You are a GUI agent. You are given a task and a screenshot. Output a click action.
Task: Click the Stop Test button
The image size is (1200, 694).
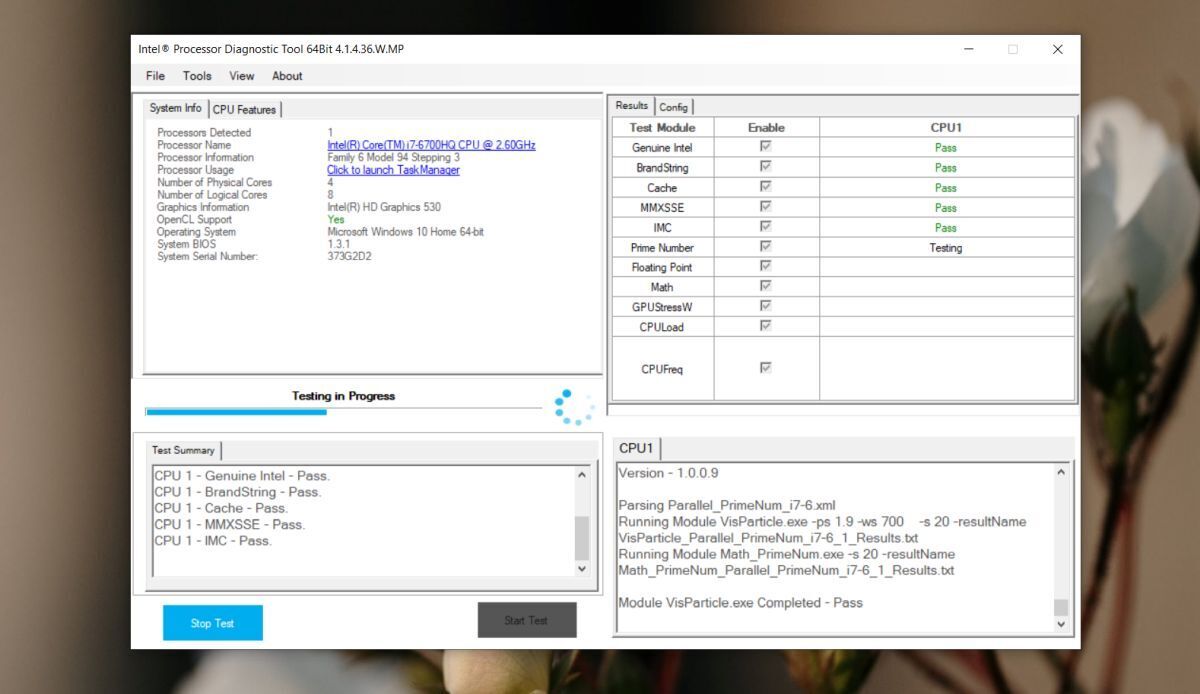coord(211,622)
